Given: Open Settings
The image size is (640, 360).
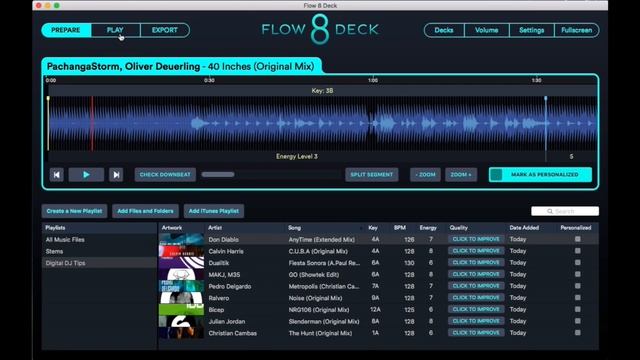Looking at the screenshot, I should 531,30.
